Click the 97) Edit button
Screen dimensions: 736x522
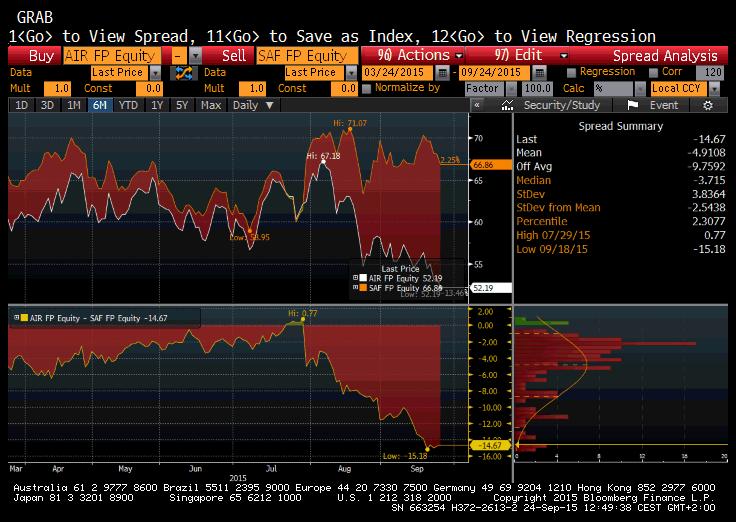tap(518, 55)
